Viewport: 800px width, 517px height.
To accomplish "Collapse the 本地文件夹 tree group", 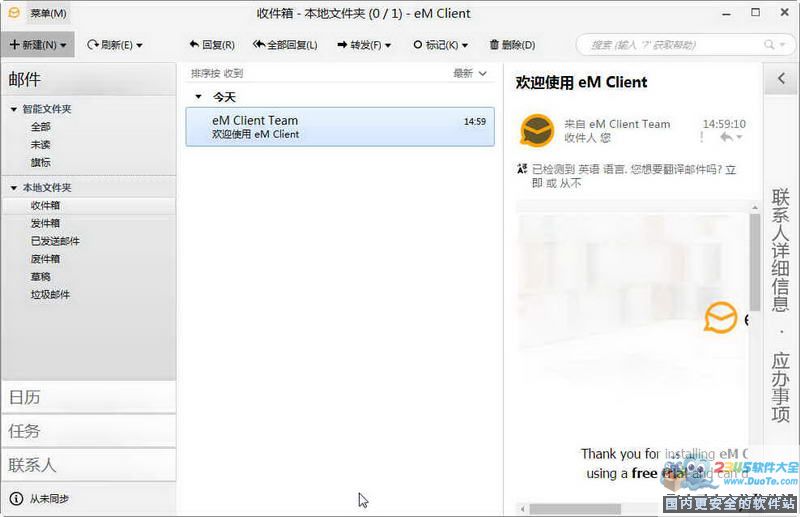I will [x=14, y=188].
